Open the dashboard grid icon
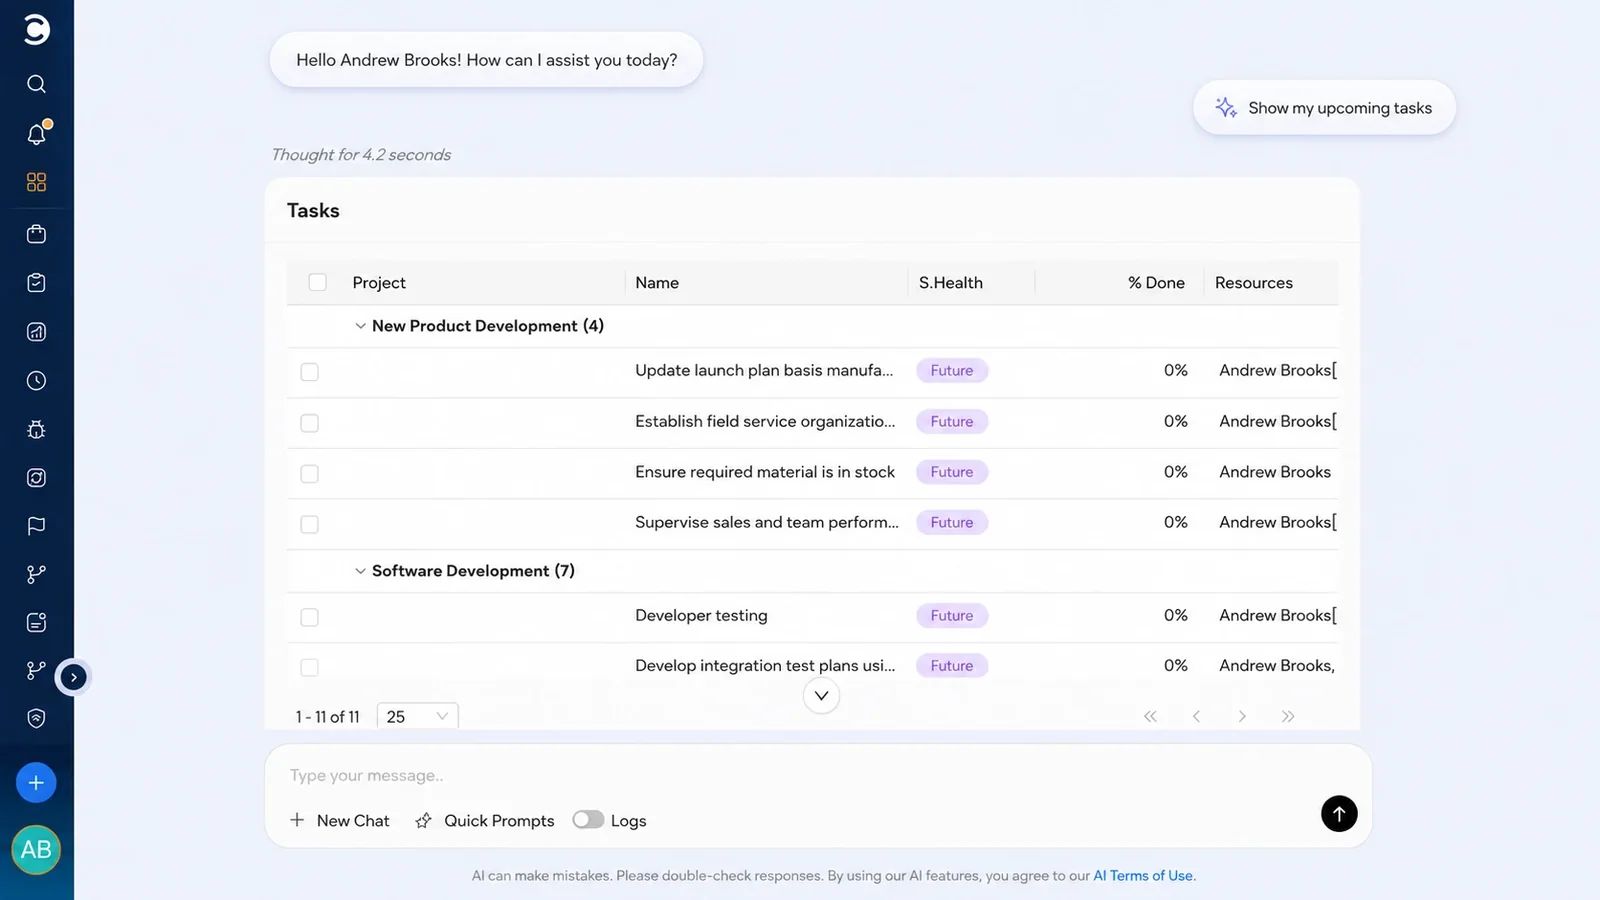The width and height of the screenshot is (1600, 900). tap(36, 182)
